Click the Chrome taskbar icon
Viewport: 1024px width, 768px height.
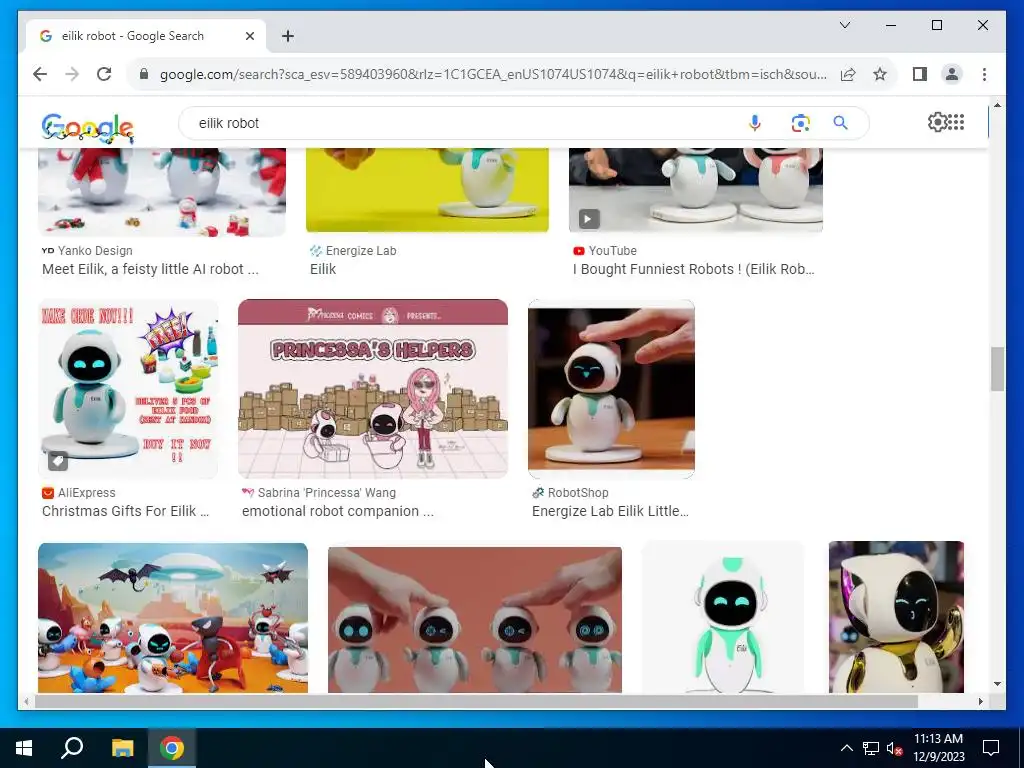pos(172,748)
